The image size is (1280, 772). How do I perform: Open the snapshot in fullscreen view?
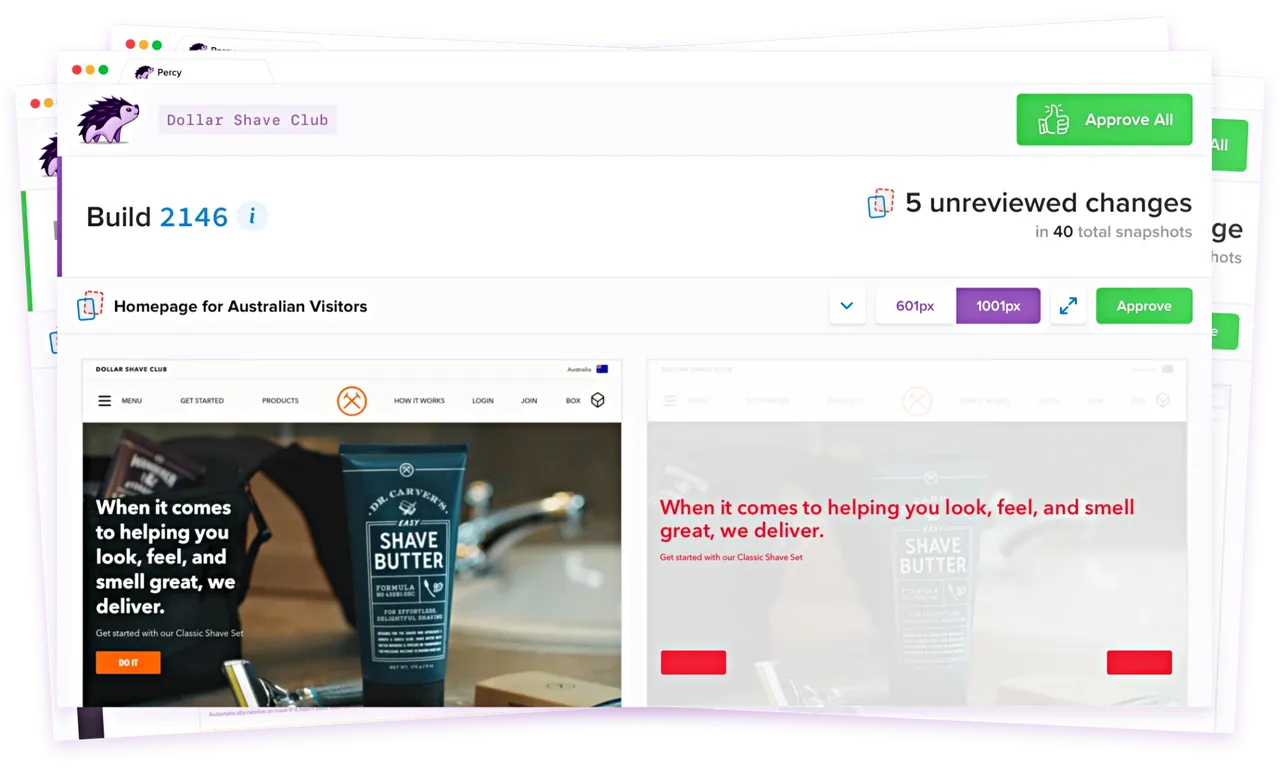pyautogui.click(x=1068, y=306)
